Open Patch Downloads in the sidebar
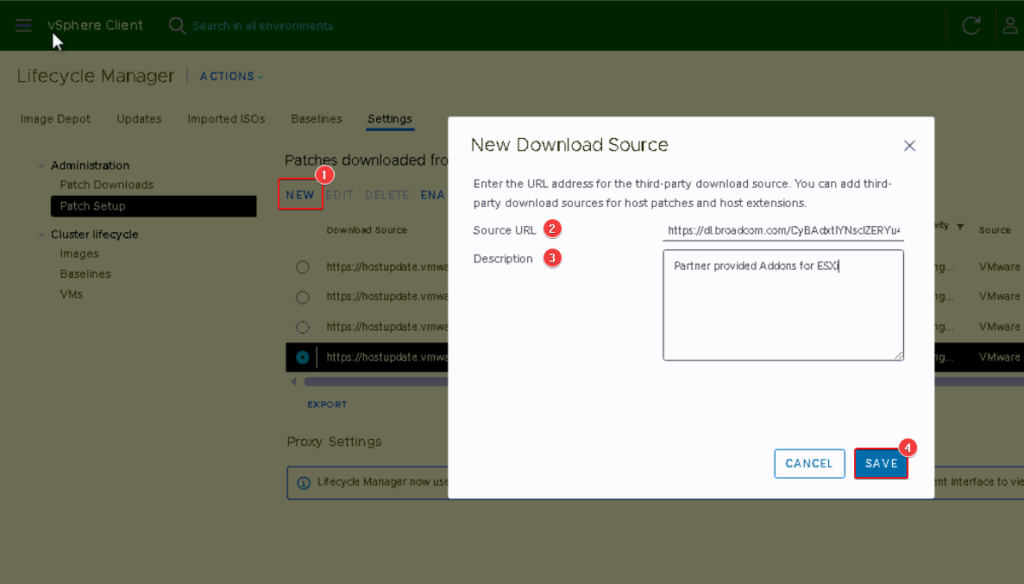The image size is (1024, 584). [x=106, y=185]
